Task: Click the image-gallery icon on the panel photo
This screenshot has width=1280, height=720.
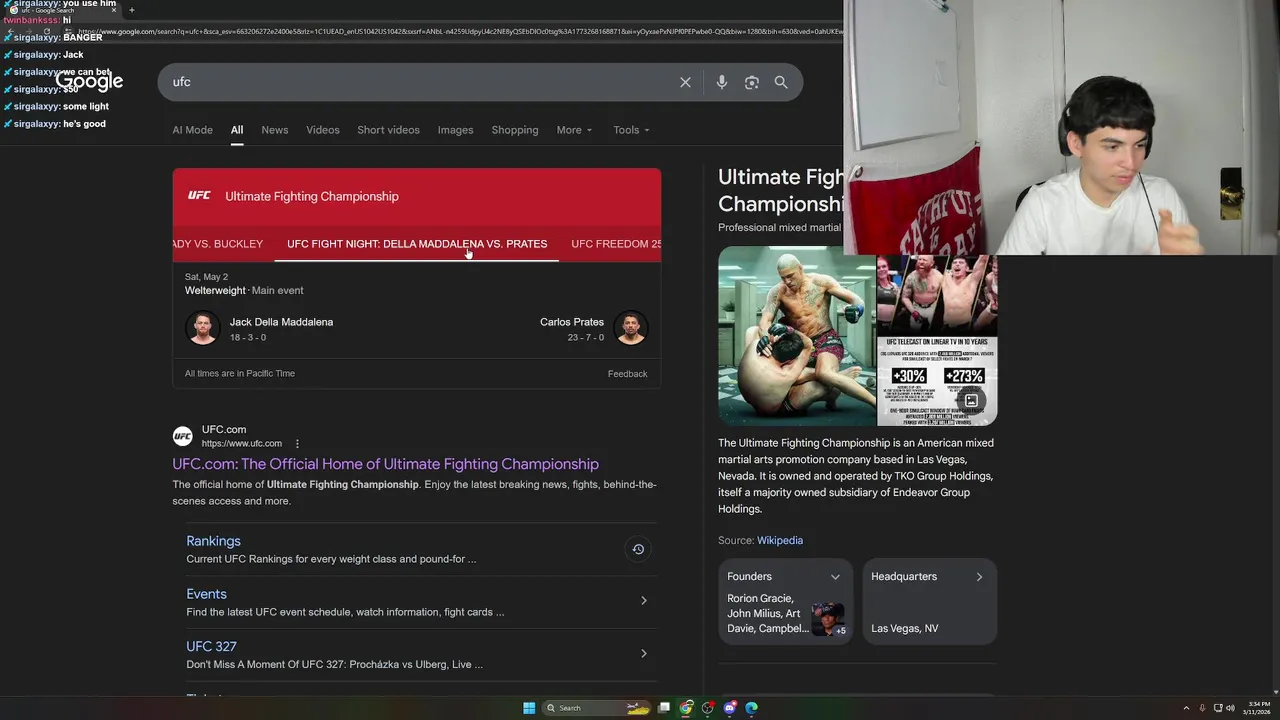Action: point(971,401)
